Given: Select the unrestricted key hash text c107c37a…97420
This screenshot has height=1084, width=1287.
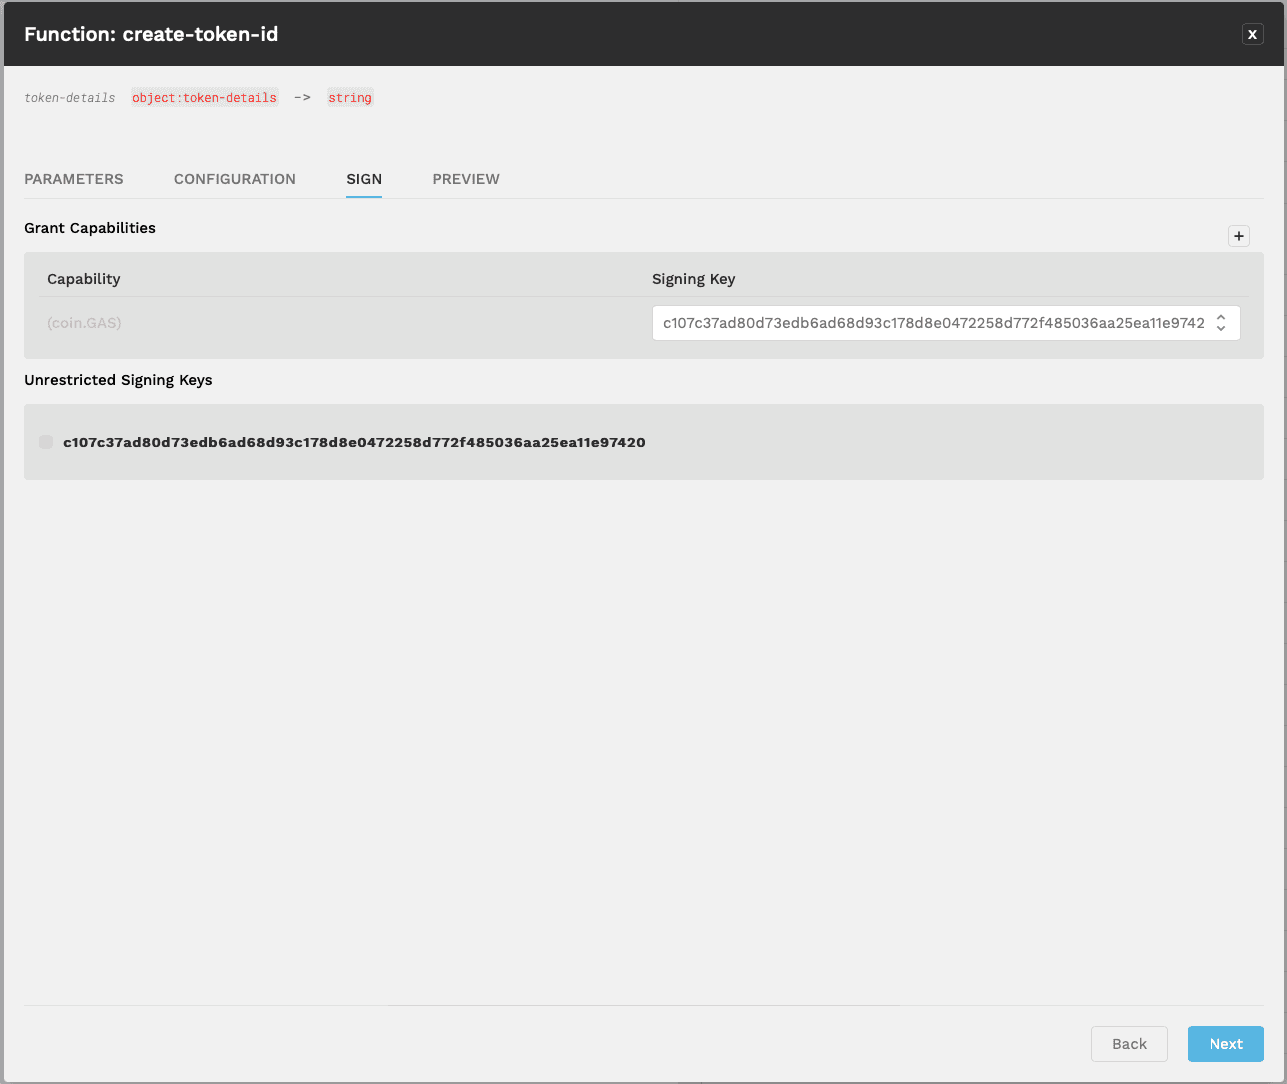Looking at the screenshot, I should click(354, 442).
